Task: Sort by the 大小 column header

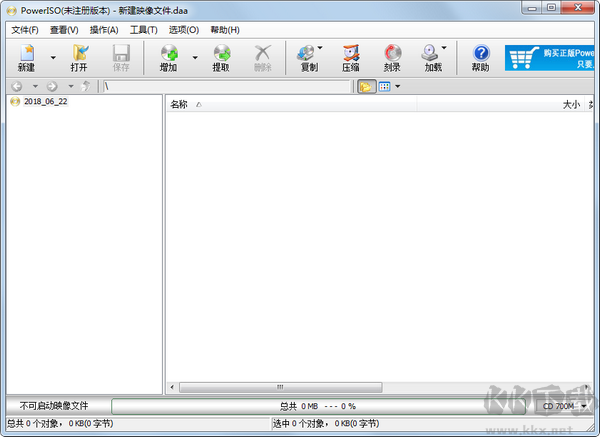Action: (500, 104)
